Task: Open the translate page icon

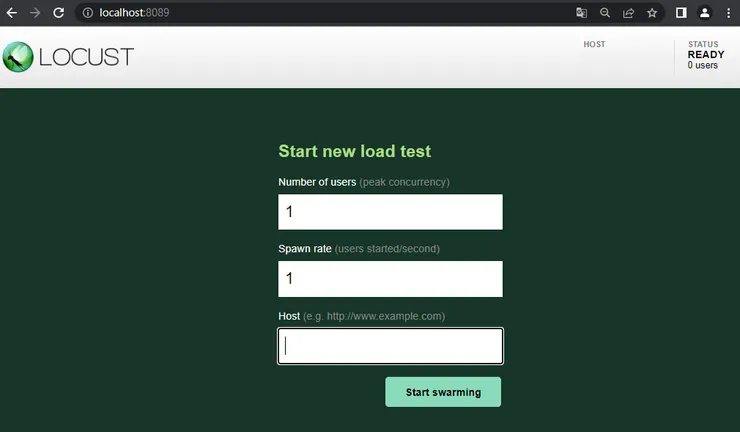Action: click(x=581, y=13)
